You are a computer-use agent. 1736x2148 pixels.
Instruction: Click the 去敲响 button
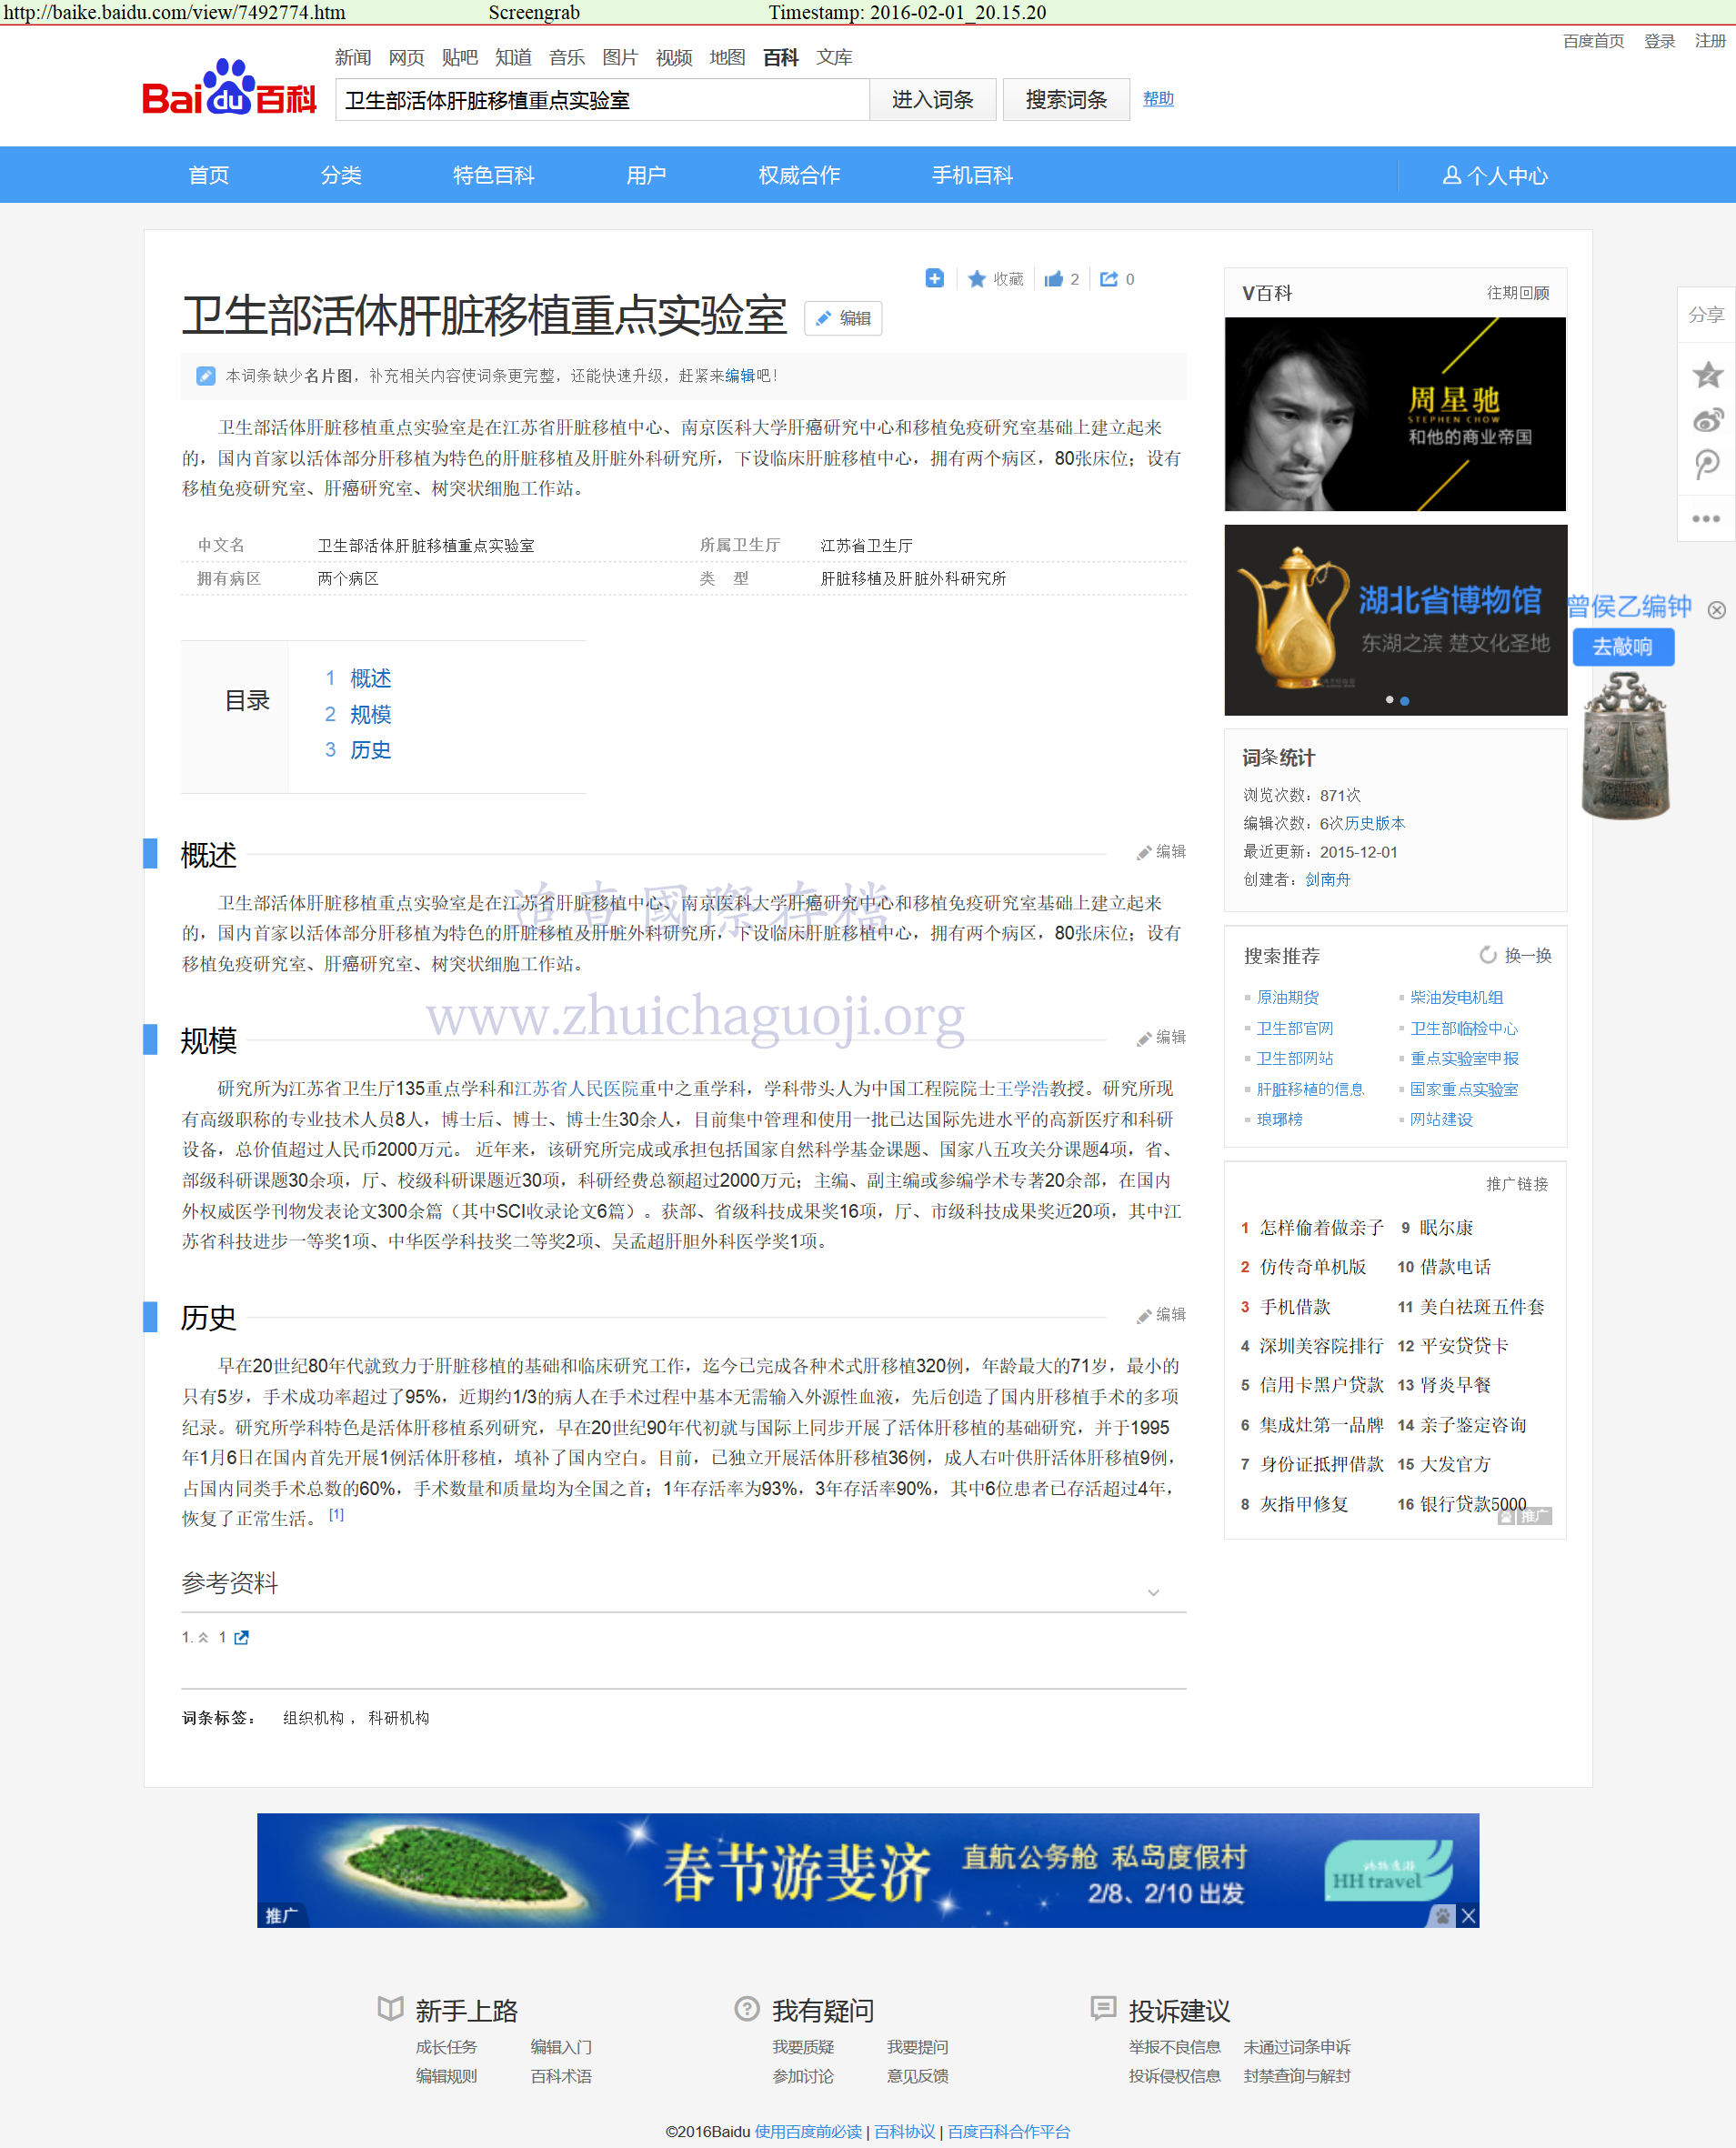pos(1622,647)
